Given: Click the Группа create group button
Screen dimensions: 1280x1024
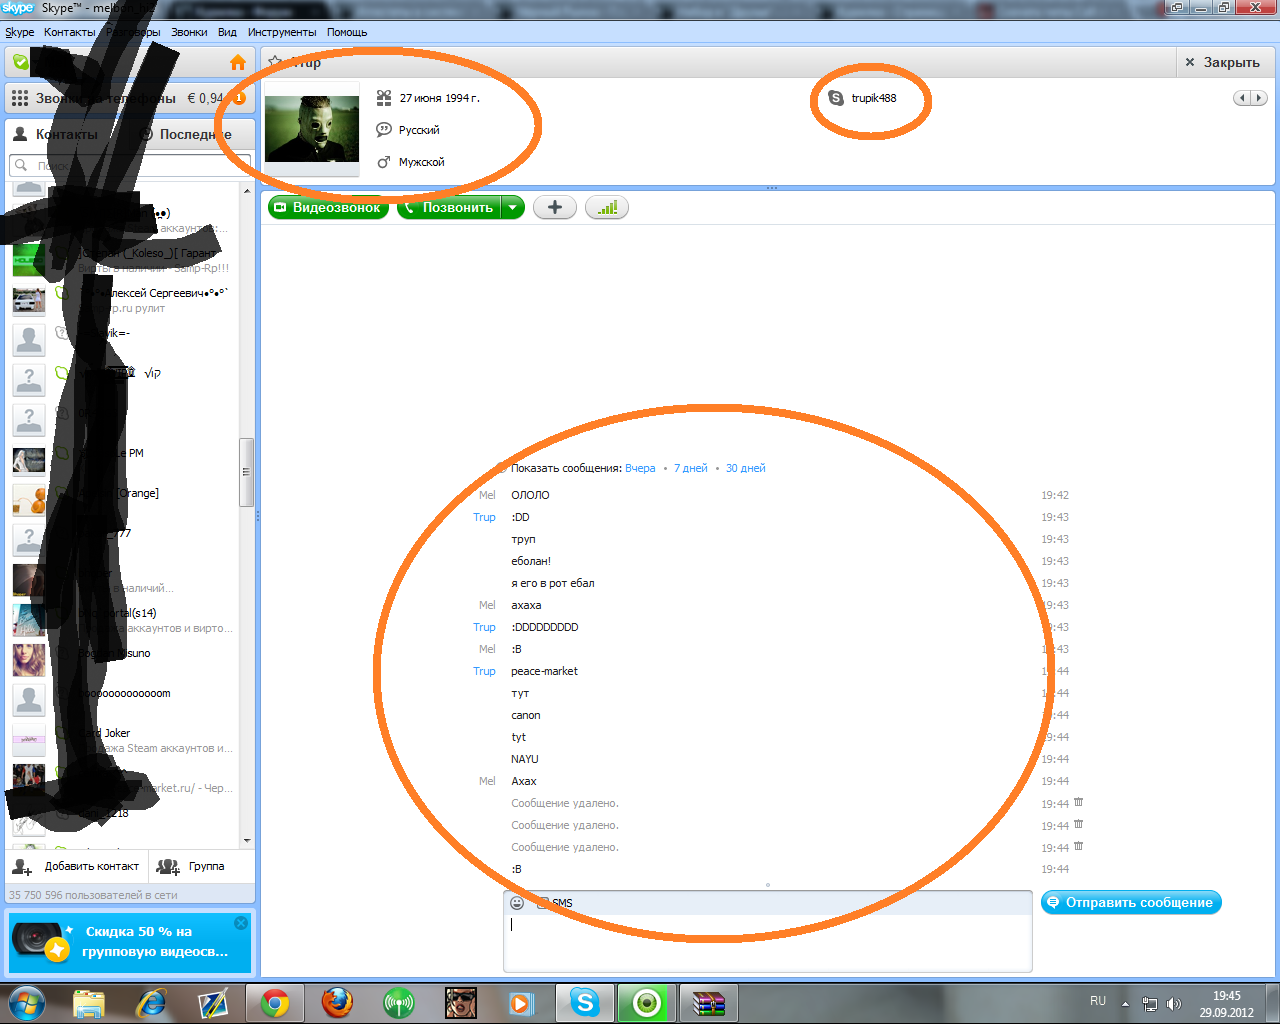Looking at the screenshot, I should coord(190,866).
